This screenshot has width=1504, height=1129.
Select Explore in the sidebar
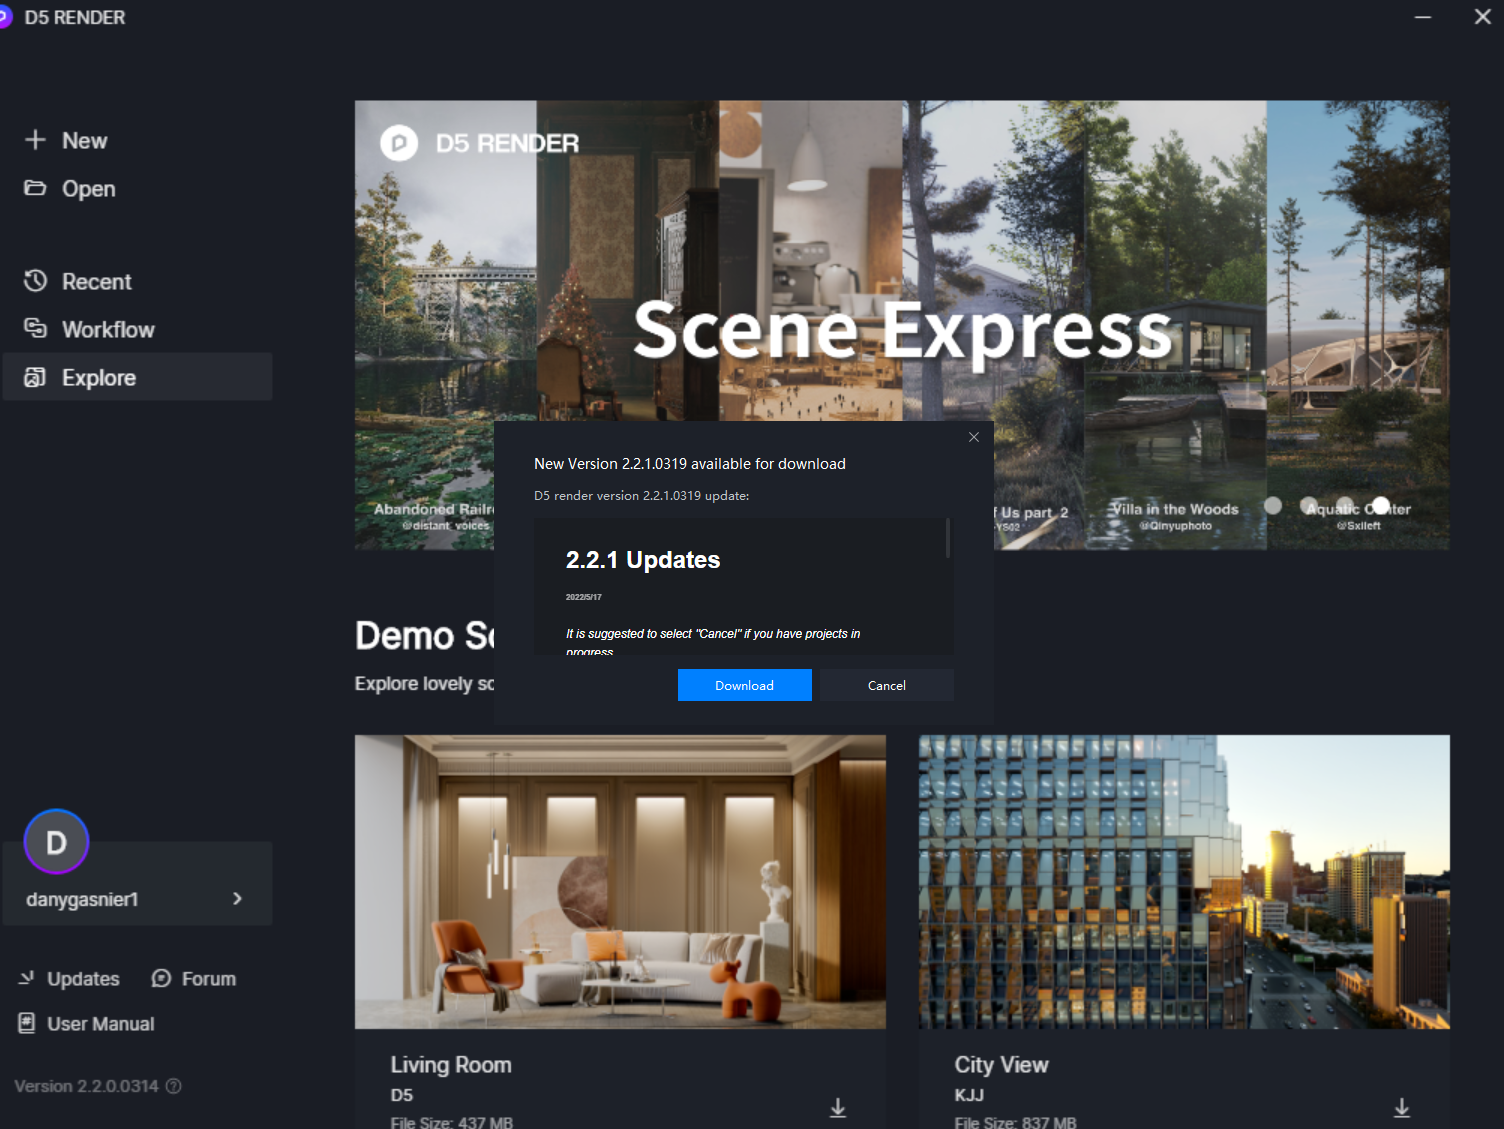tap(138, 377)
